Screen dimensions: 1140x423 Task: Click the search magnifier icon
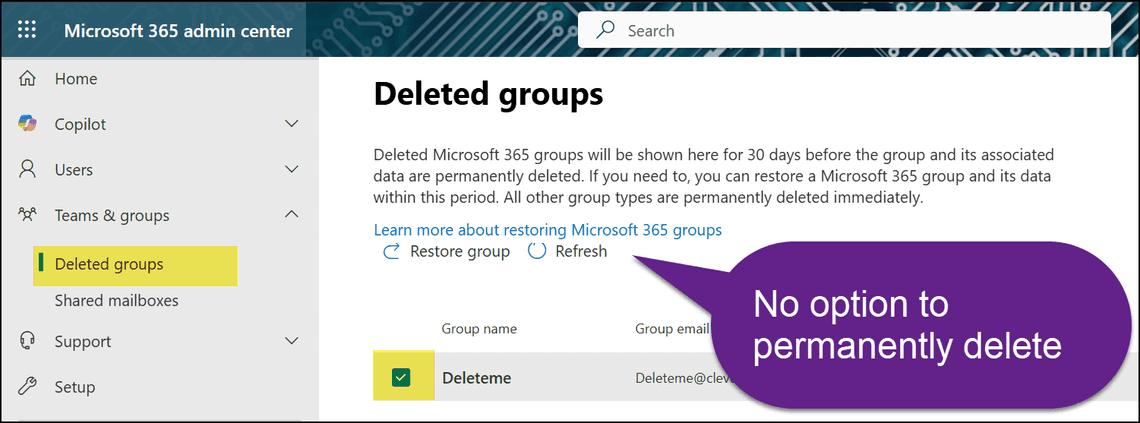(x=605, y=31)
